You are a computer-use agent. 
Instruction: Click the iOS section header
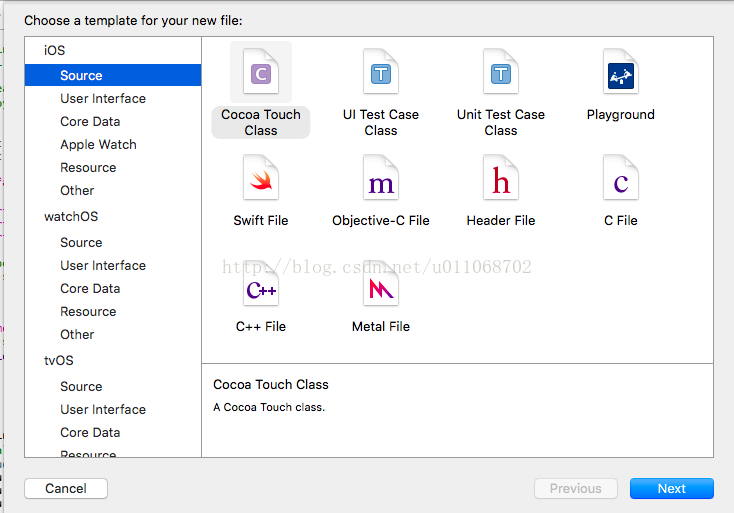coord(54,50)
